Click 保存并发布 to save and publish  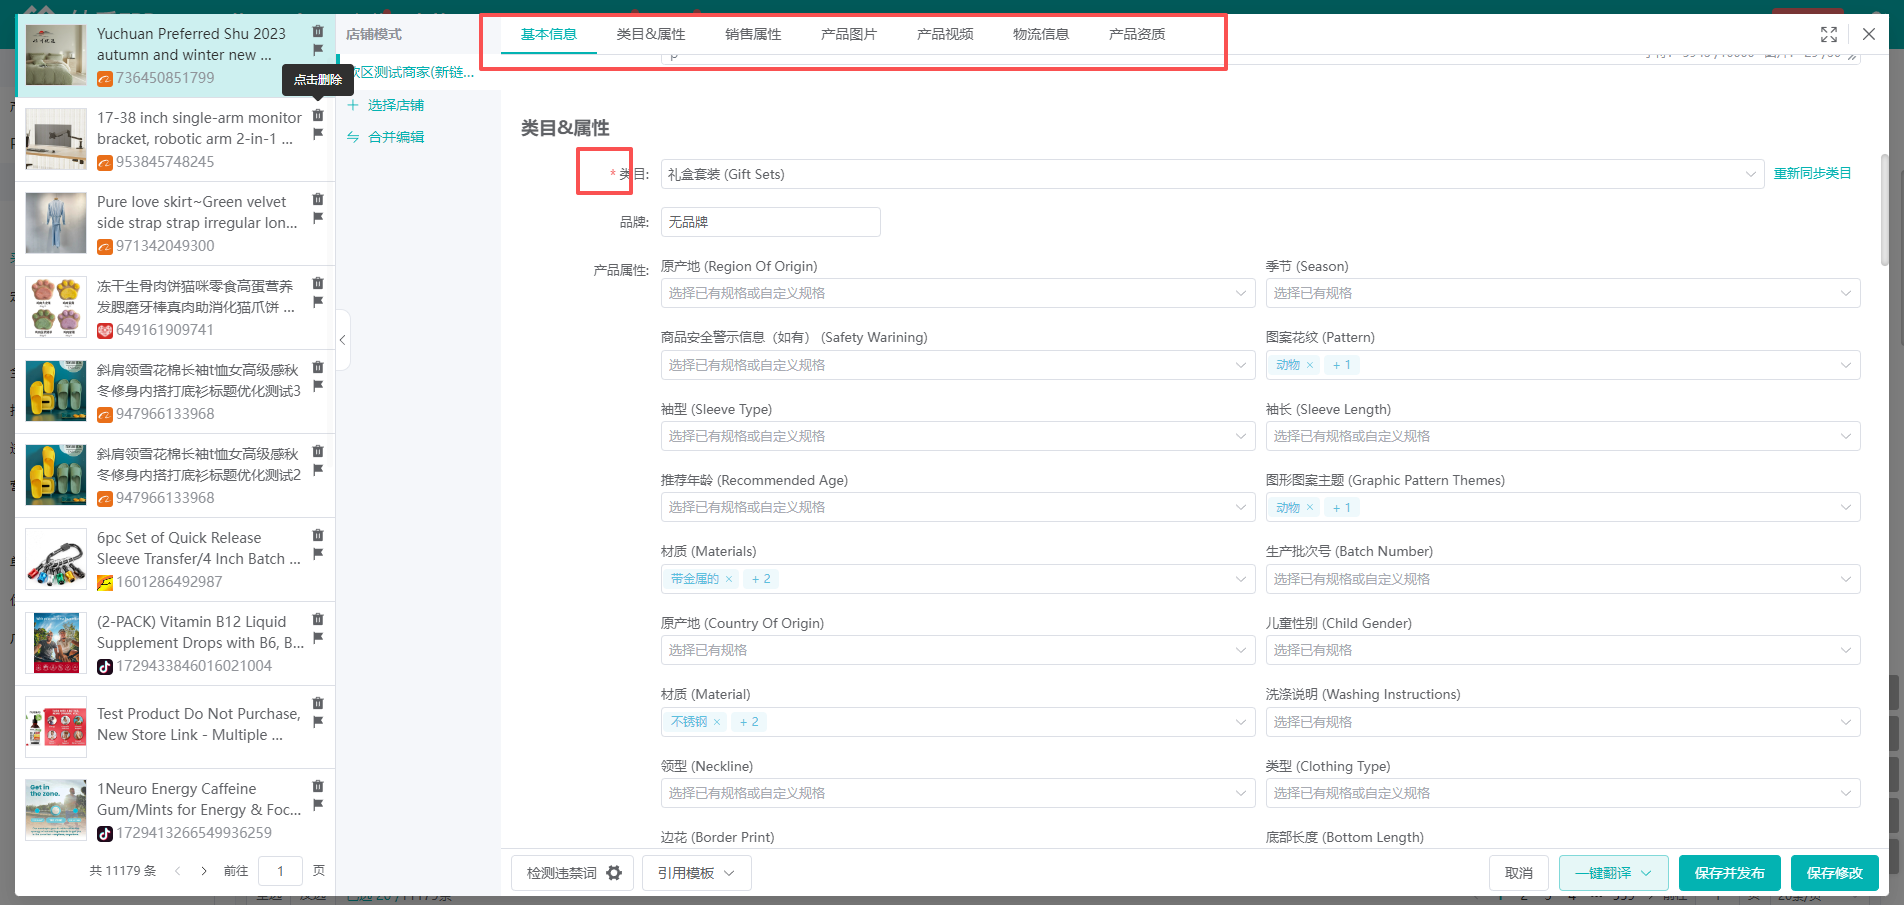point(1730,873)
